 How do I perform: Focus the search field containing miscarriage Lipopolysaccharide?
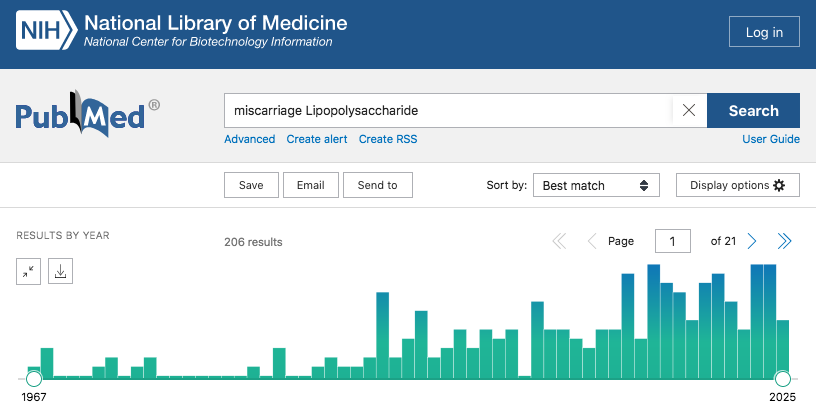click(449, 110)
